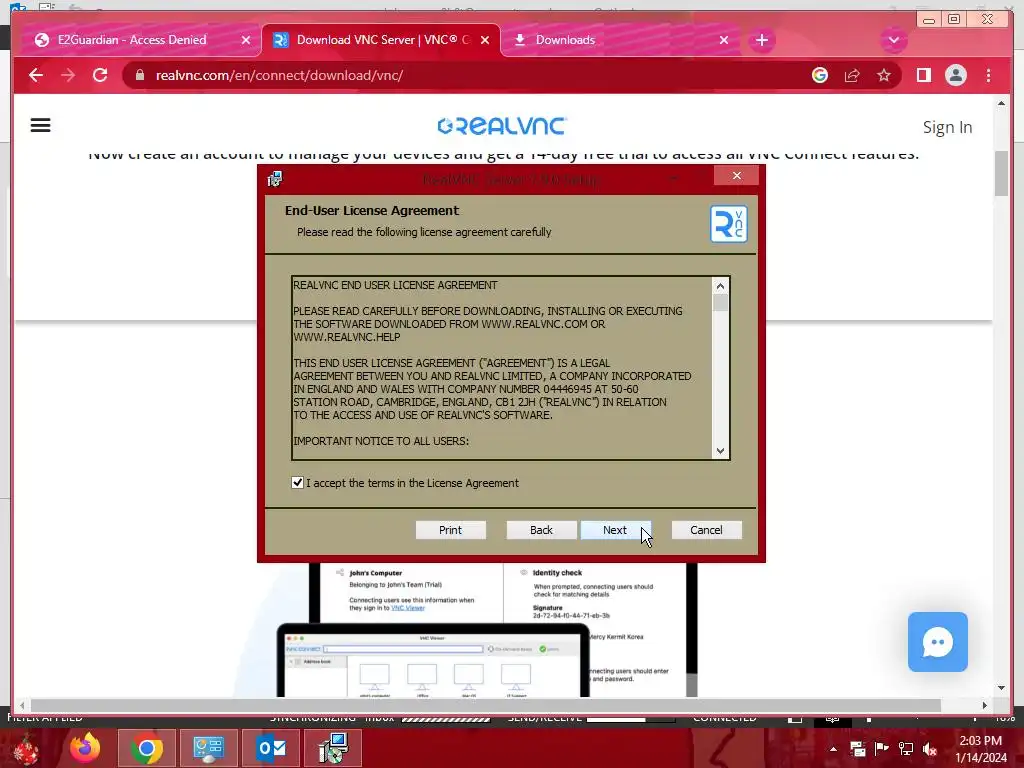Viewport: 1024px width, 768px height.
Task: Open the Sign In link
Action: [x=947, y=127]
